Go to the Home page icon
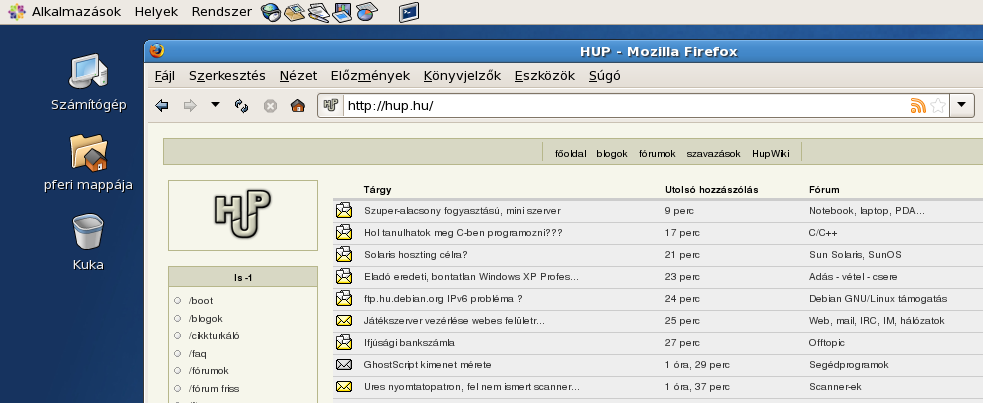The height and width of the screenshot is (403, 983). coord(297,106)
